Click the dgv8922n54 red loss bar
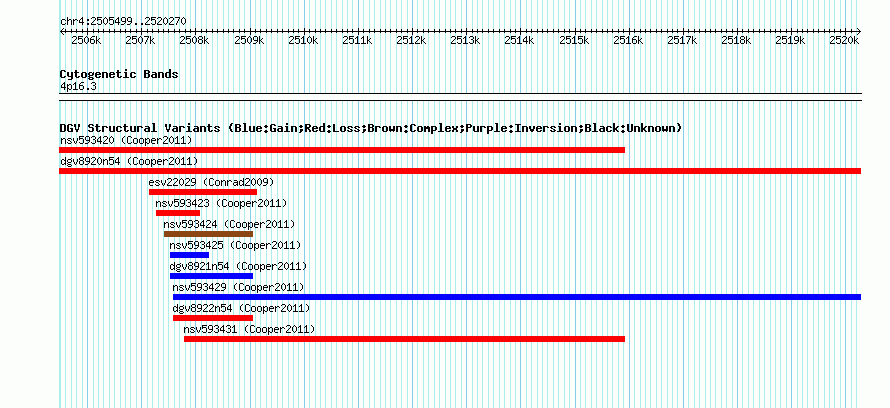This screenshot has height=408, width=890. point(213,318)
